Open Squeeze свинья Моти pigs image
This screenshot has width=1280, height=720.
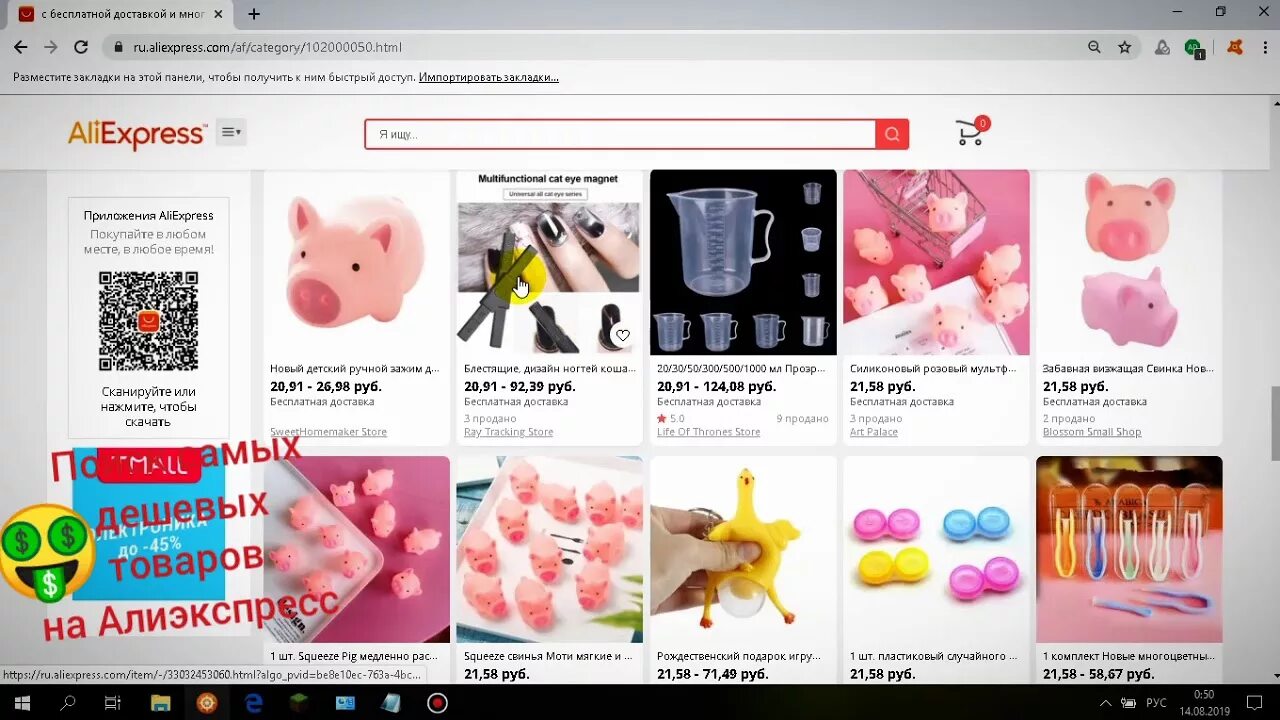[549, 549]
